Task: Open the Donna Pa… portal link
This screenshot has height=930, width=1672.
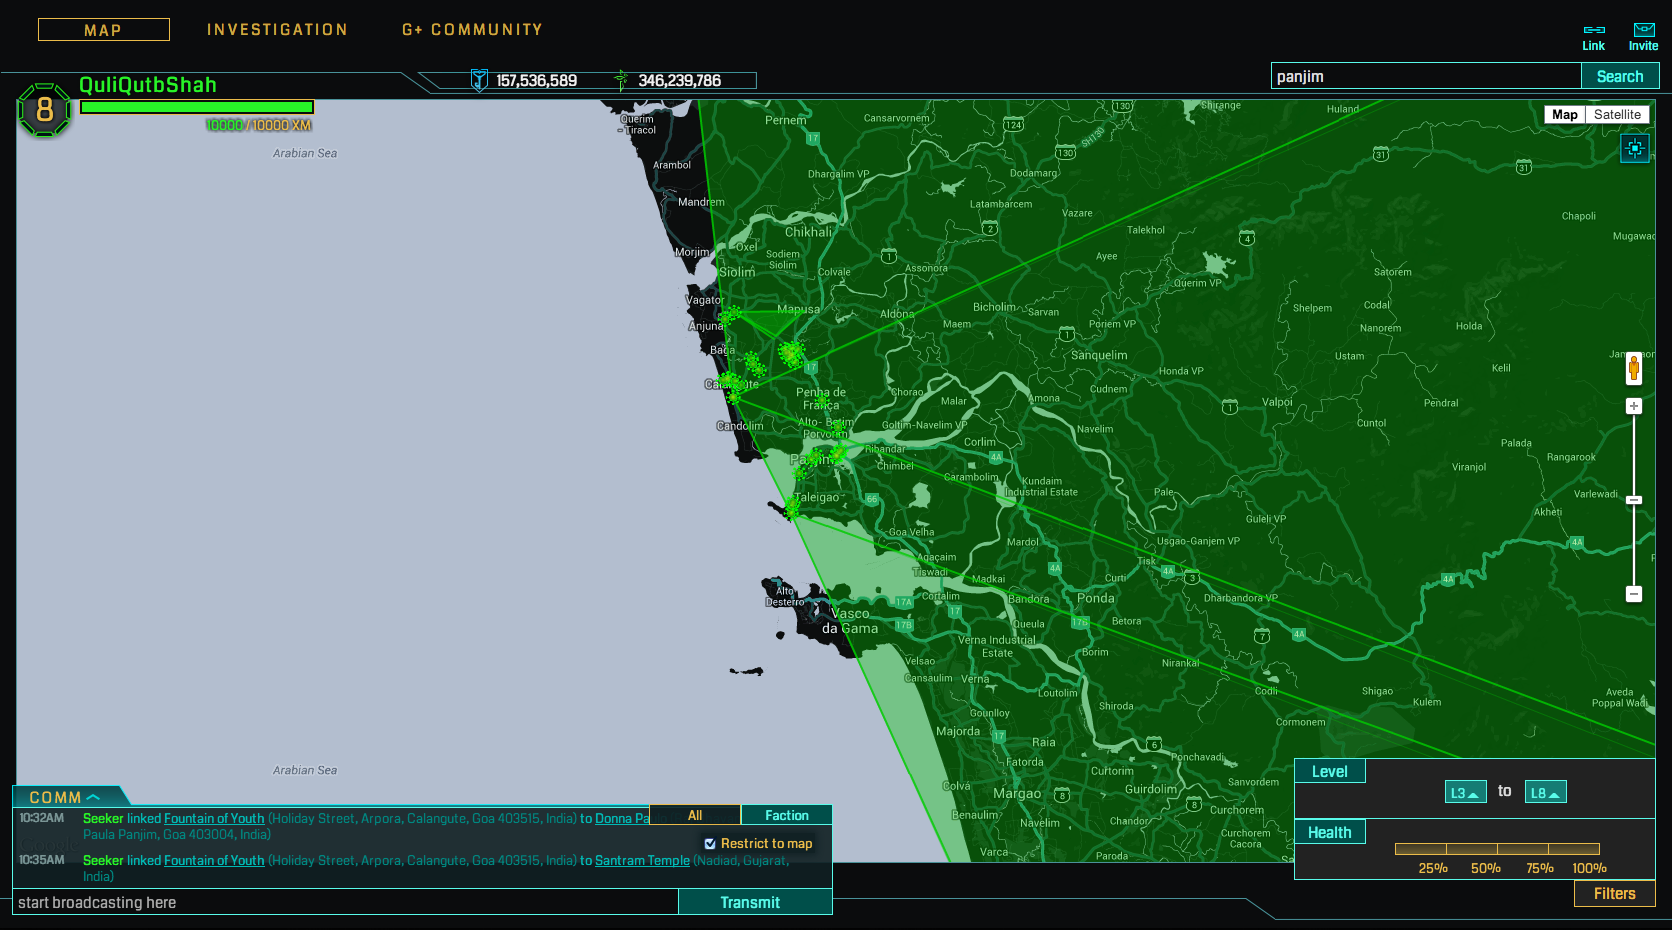Action: (622, 819)
